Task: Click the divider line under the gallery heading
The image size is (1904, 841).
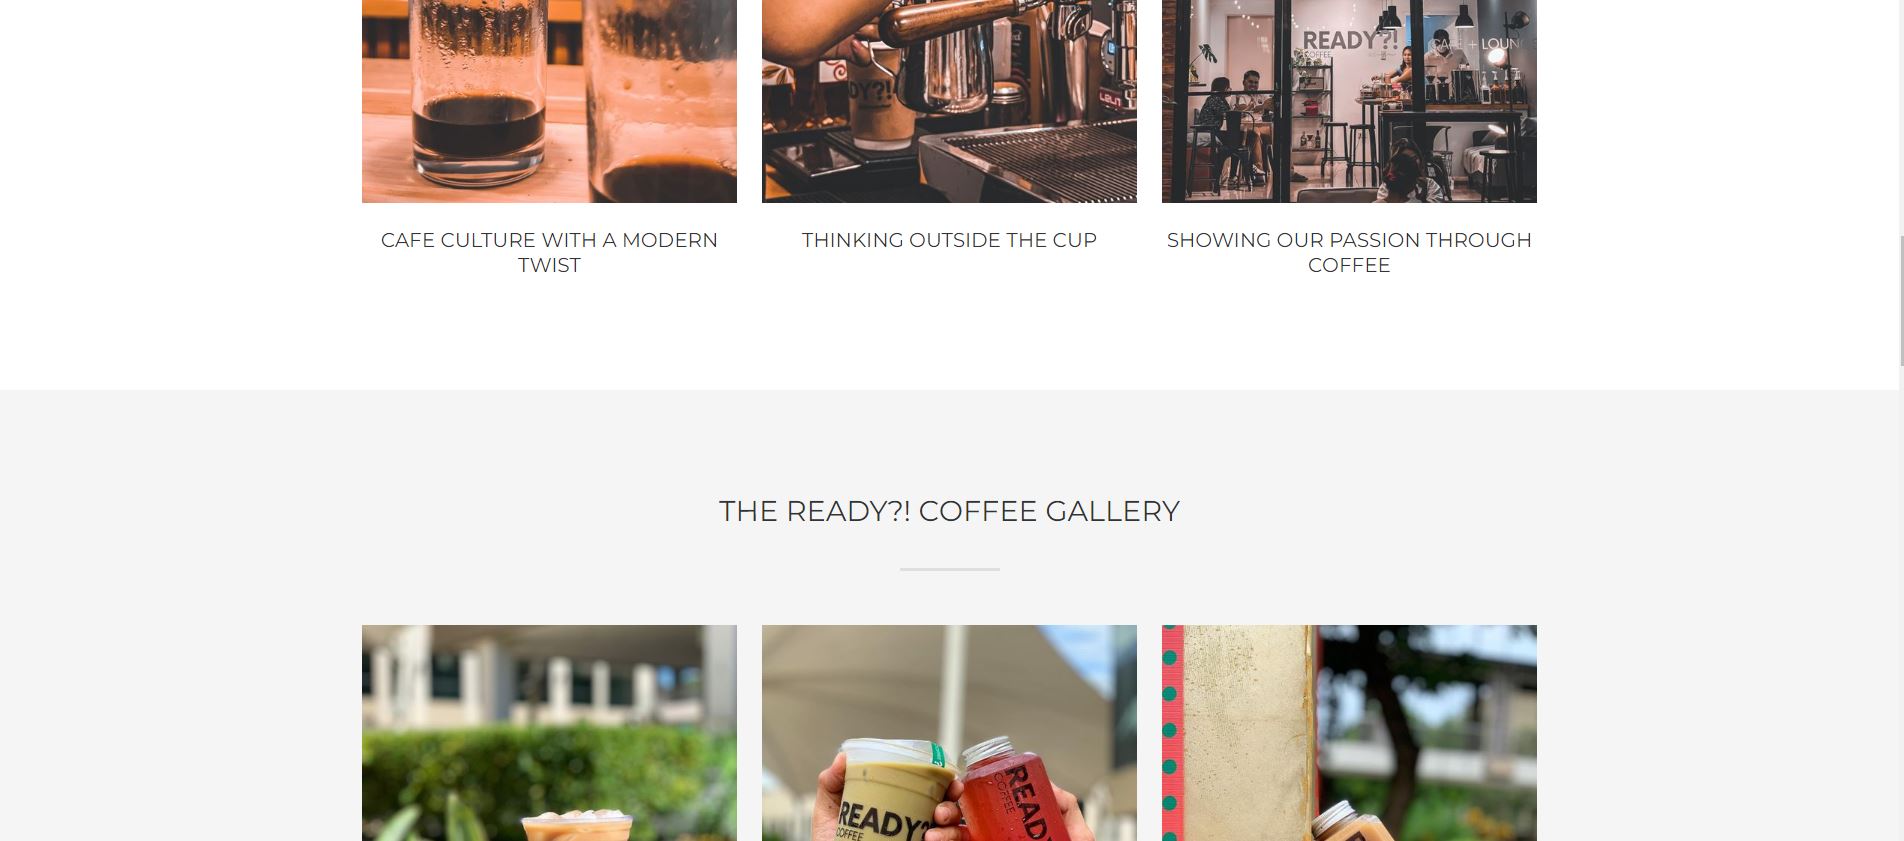Action: pos(949,569)
